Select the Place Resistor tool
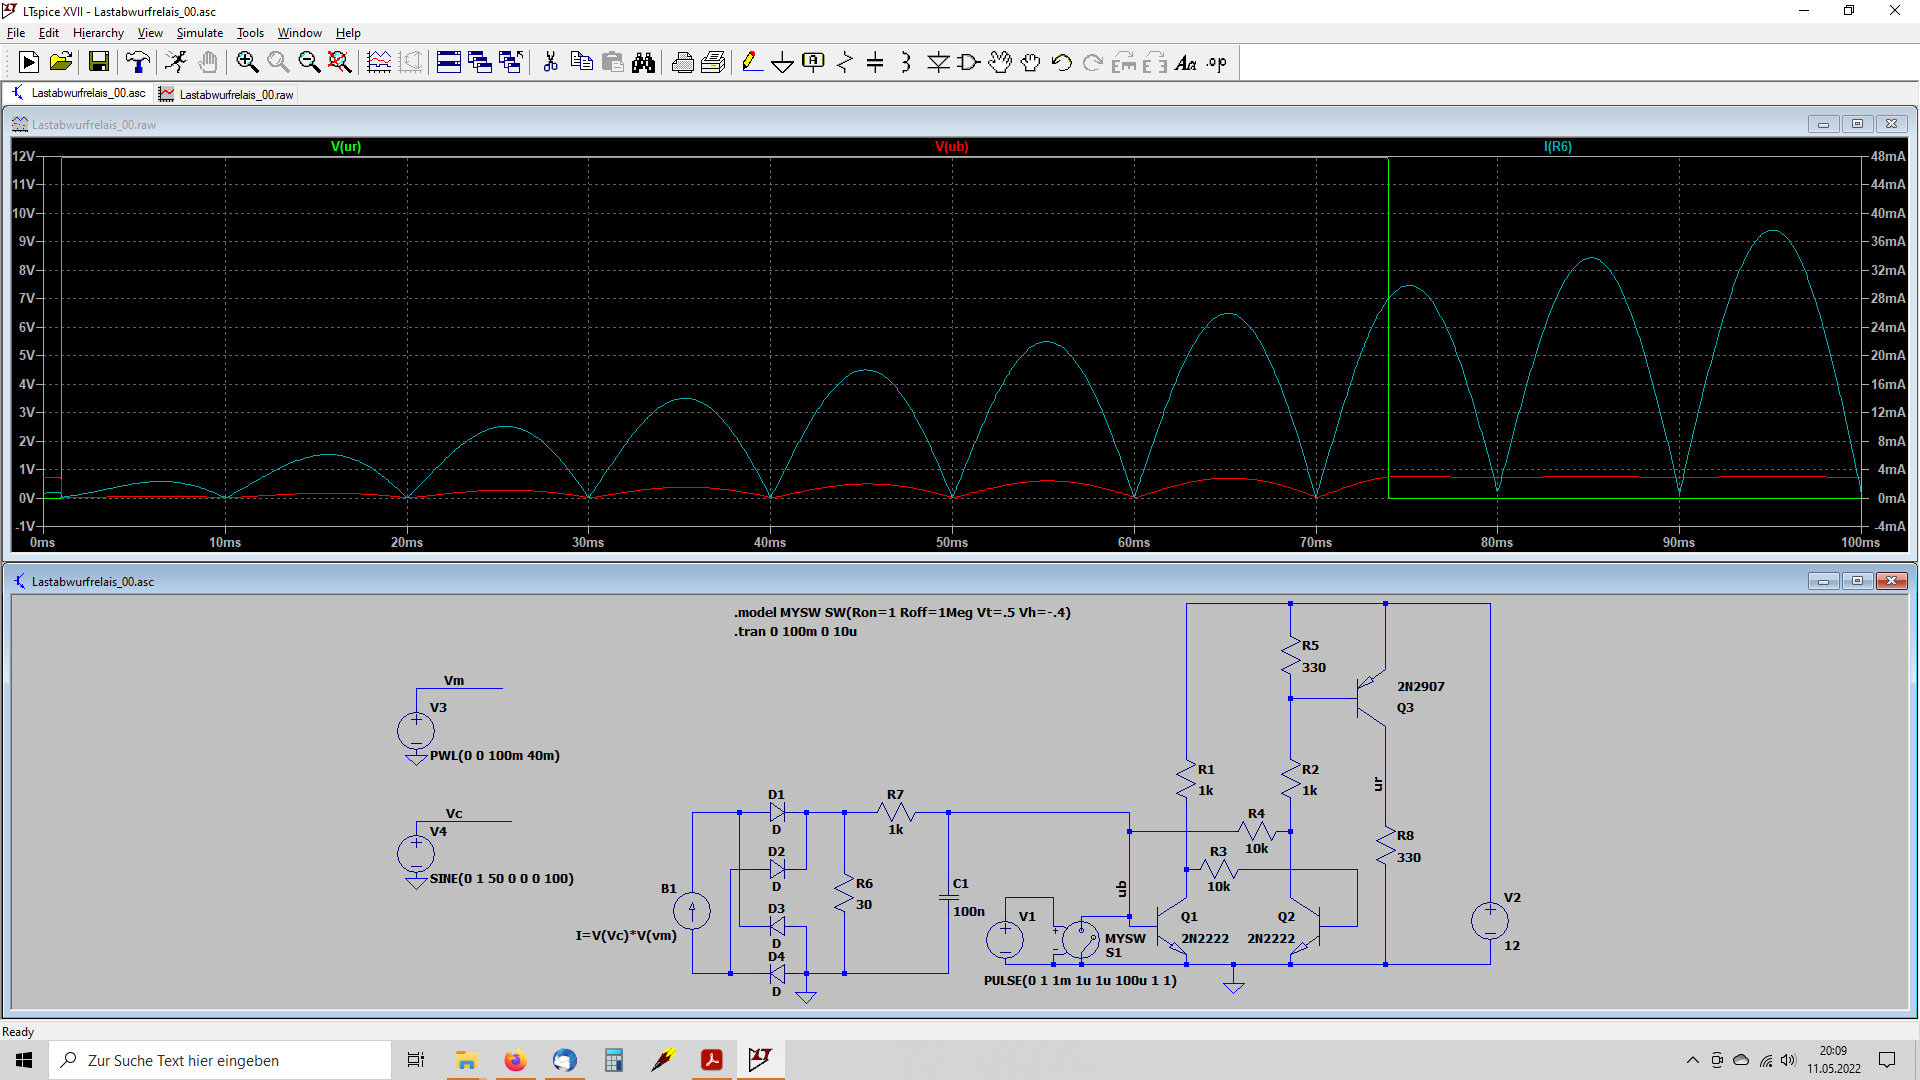This screenshot has width=1920, height=1080. 845,63
